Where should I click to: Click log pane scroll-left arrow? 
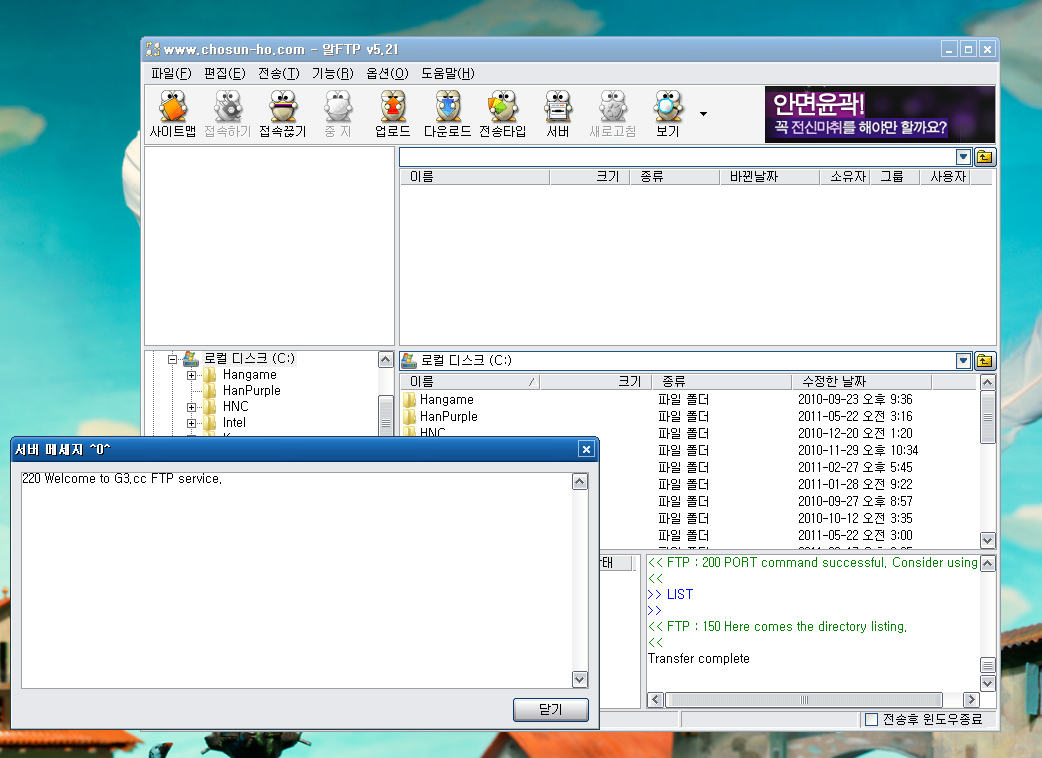coord(655,700)
